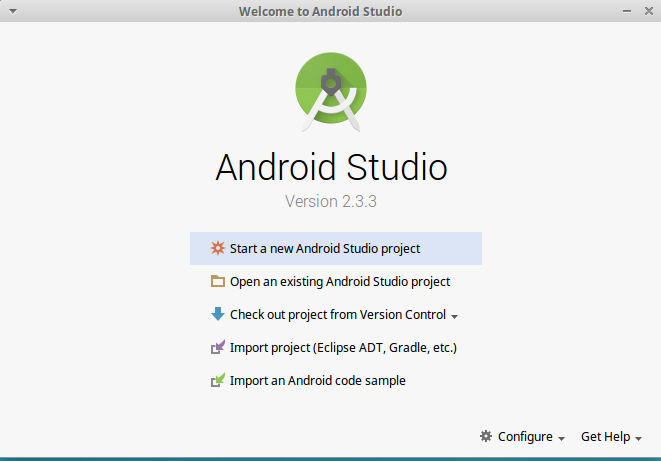Click the Android Studio compass logo
The width and height of the screenshot is (661, 461).
(x=331, y=91)
